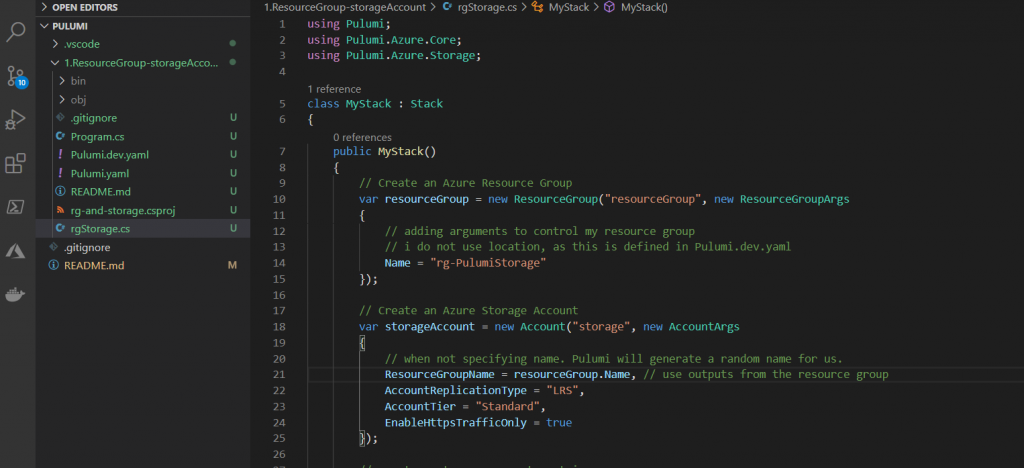Click breadcrumb 1.ResourceGroup-storageAccount

point(344,7)
